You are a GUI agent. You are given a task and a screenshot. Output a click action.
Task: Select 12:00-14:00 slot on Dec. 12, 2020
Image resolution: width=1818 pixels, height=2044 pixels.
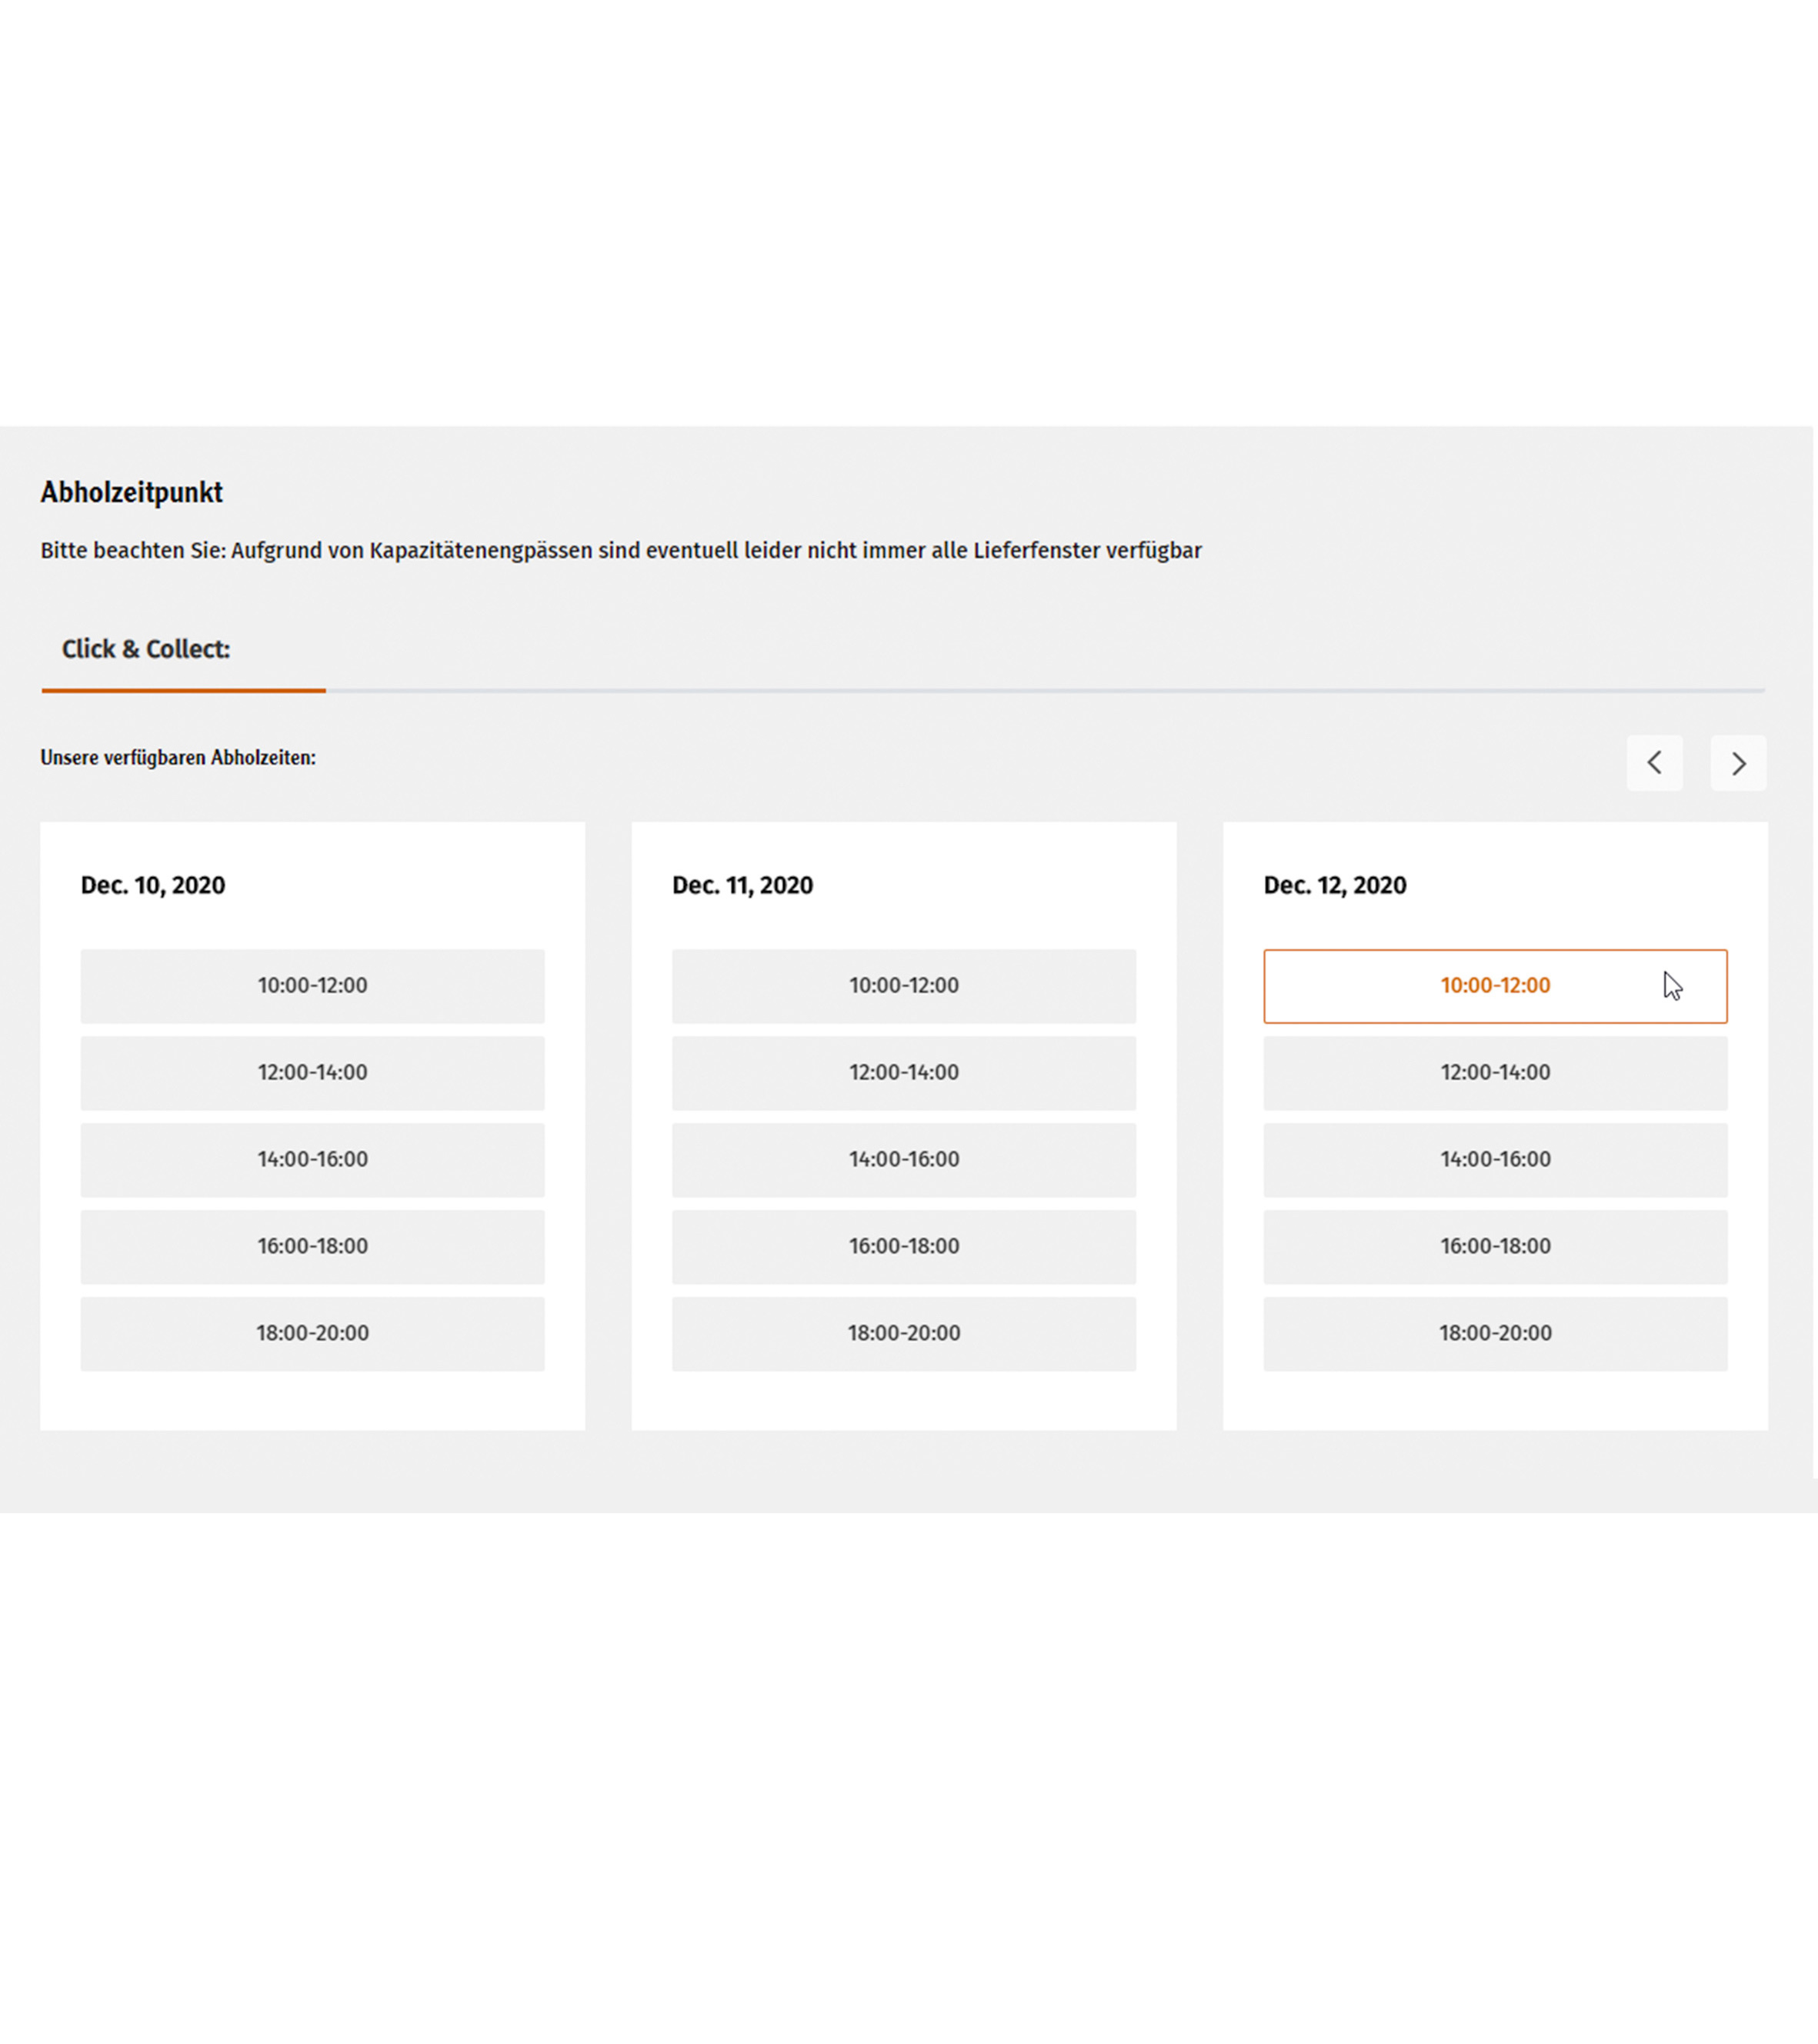pos(1495,1073)
